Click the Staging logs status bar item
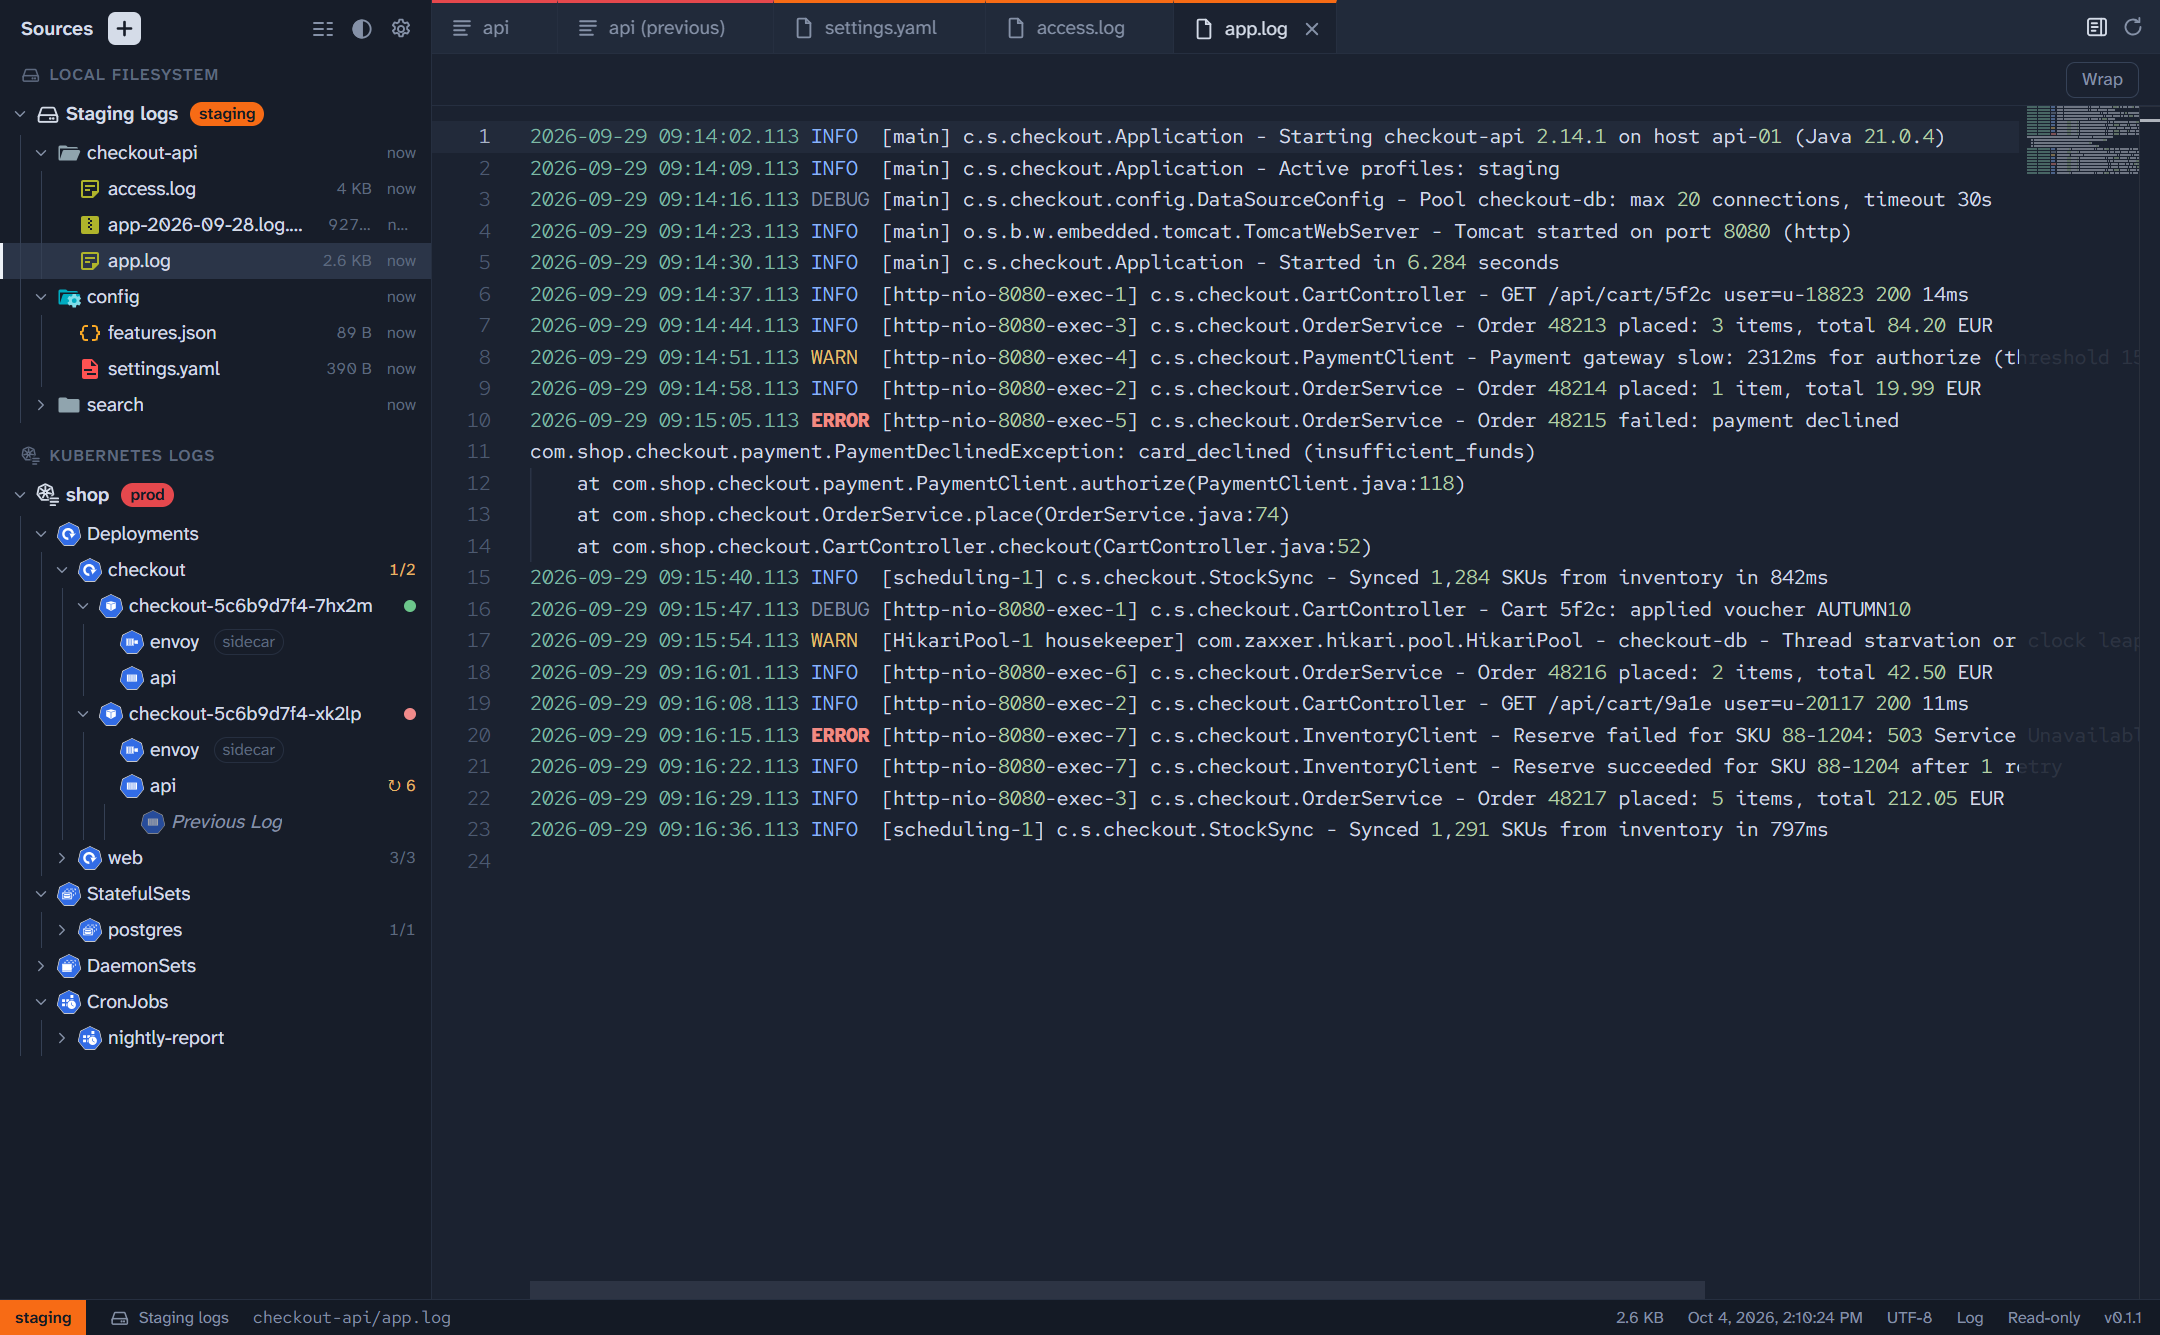Screen dimensions: 2160x1335 (170, 1318)
